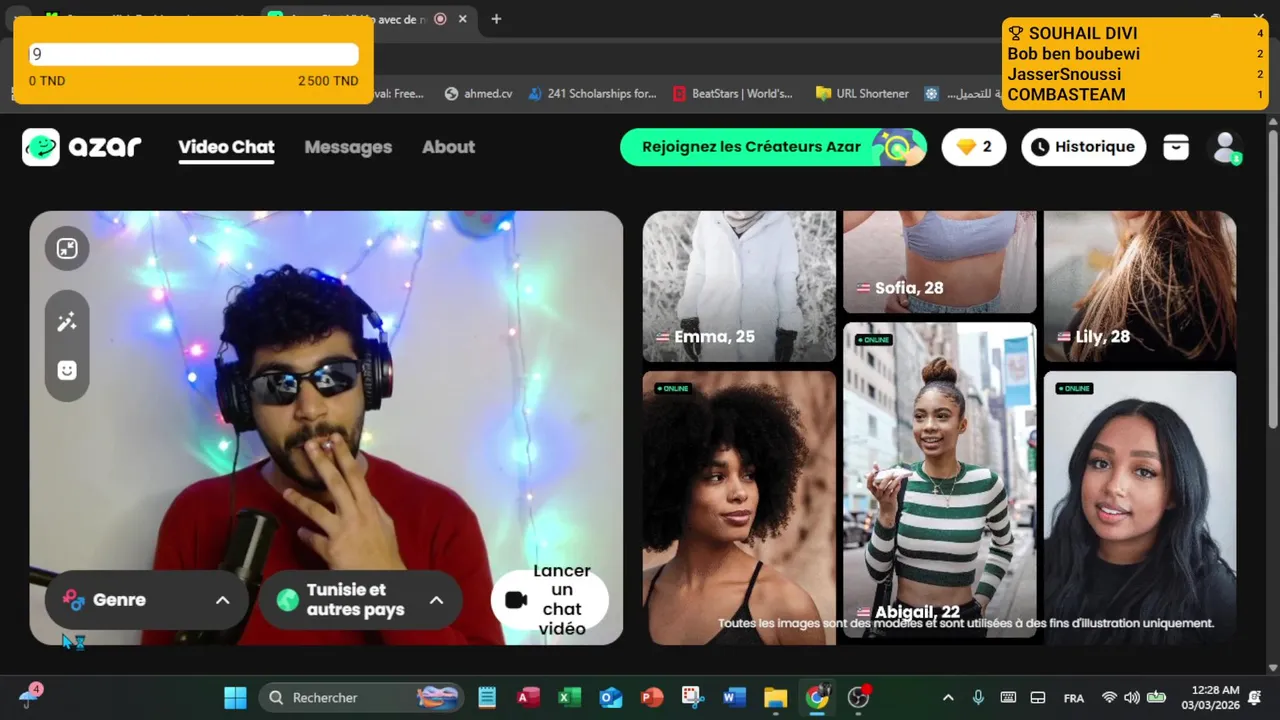This screenshot has height=720, width=1280.
Task: Click the Rechercher taskbar search box
Action: pos(362,698)
